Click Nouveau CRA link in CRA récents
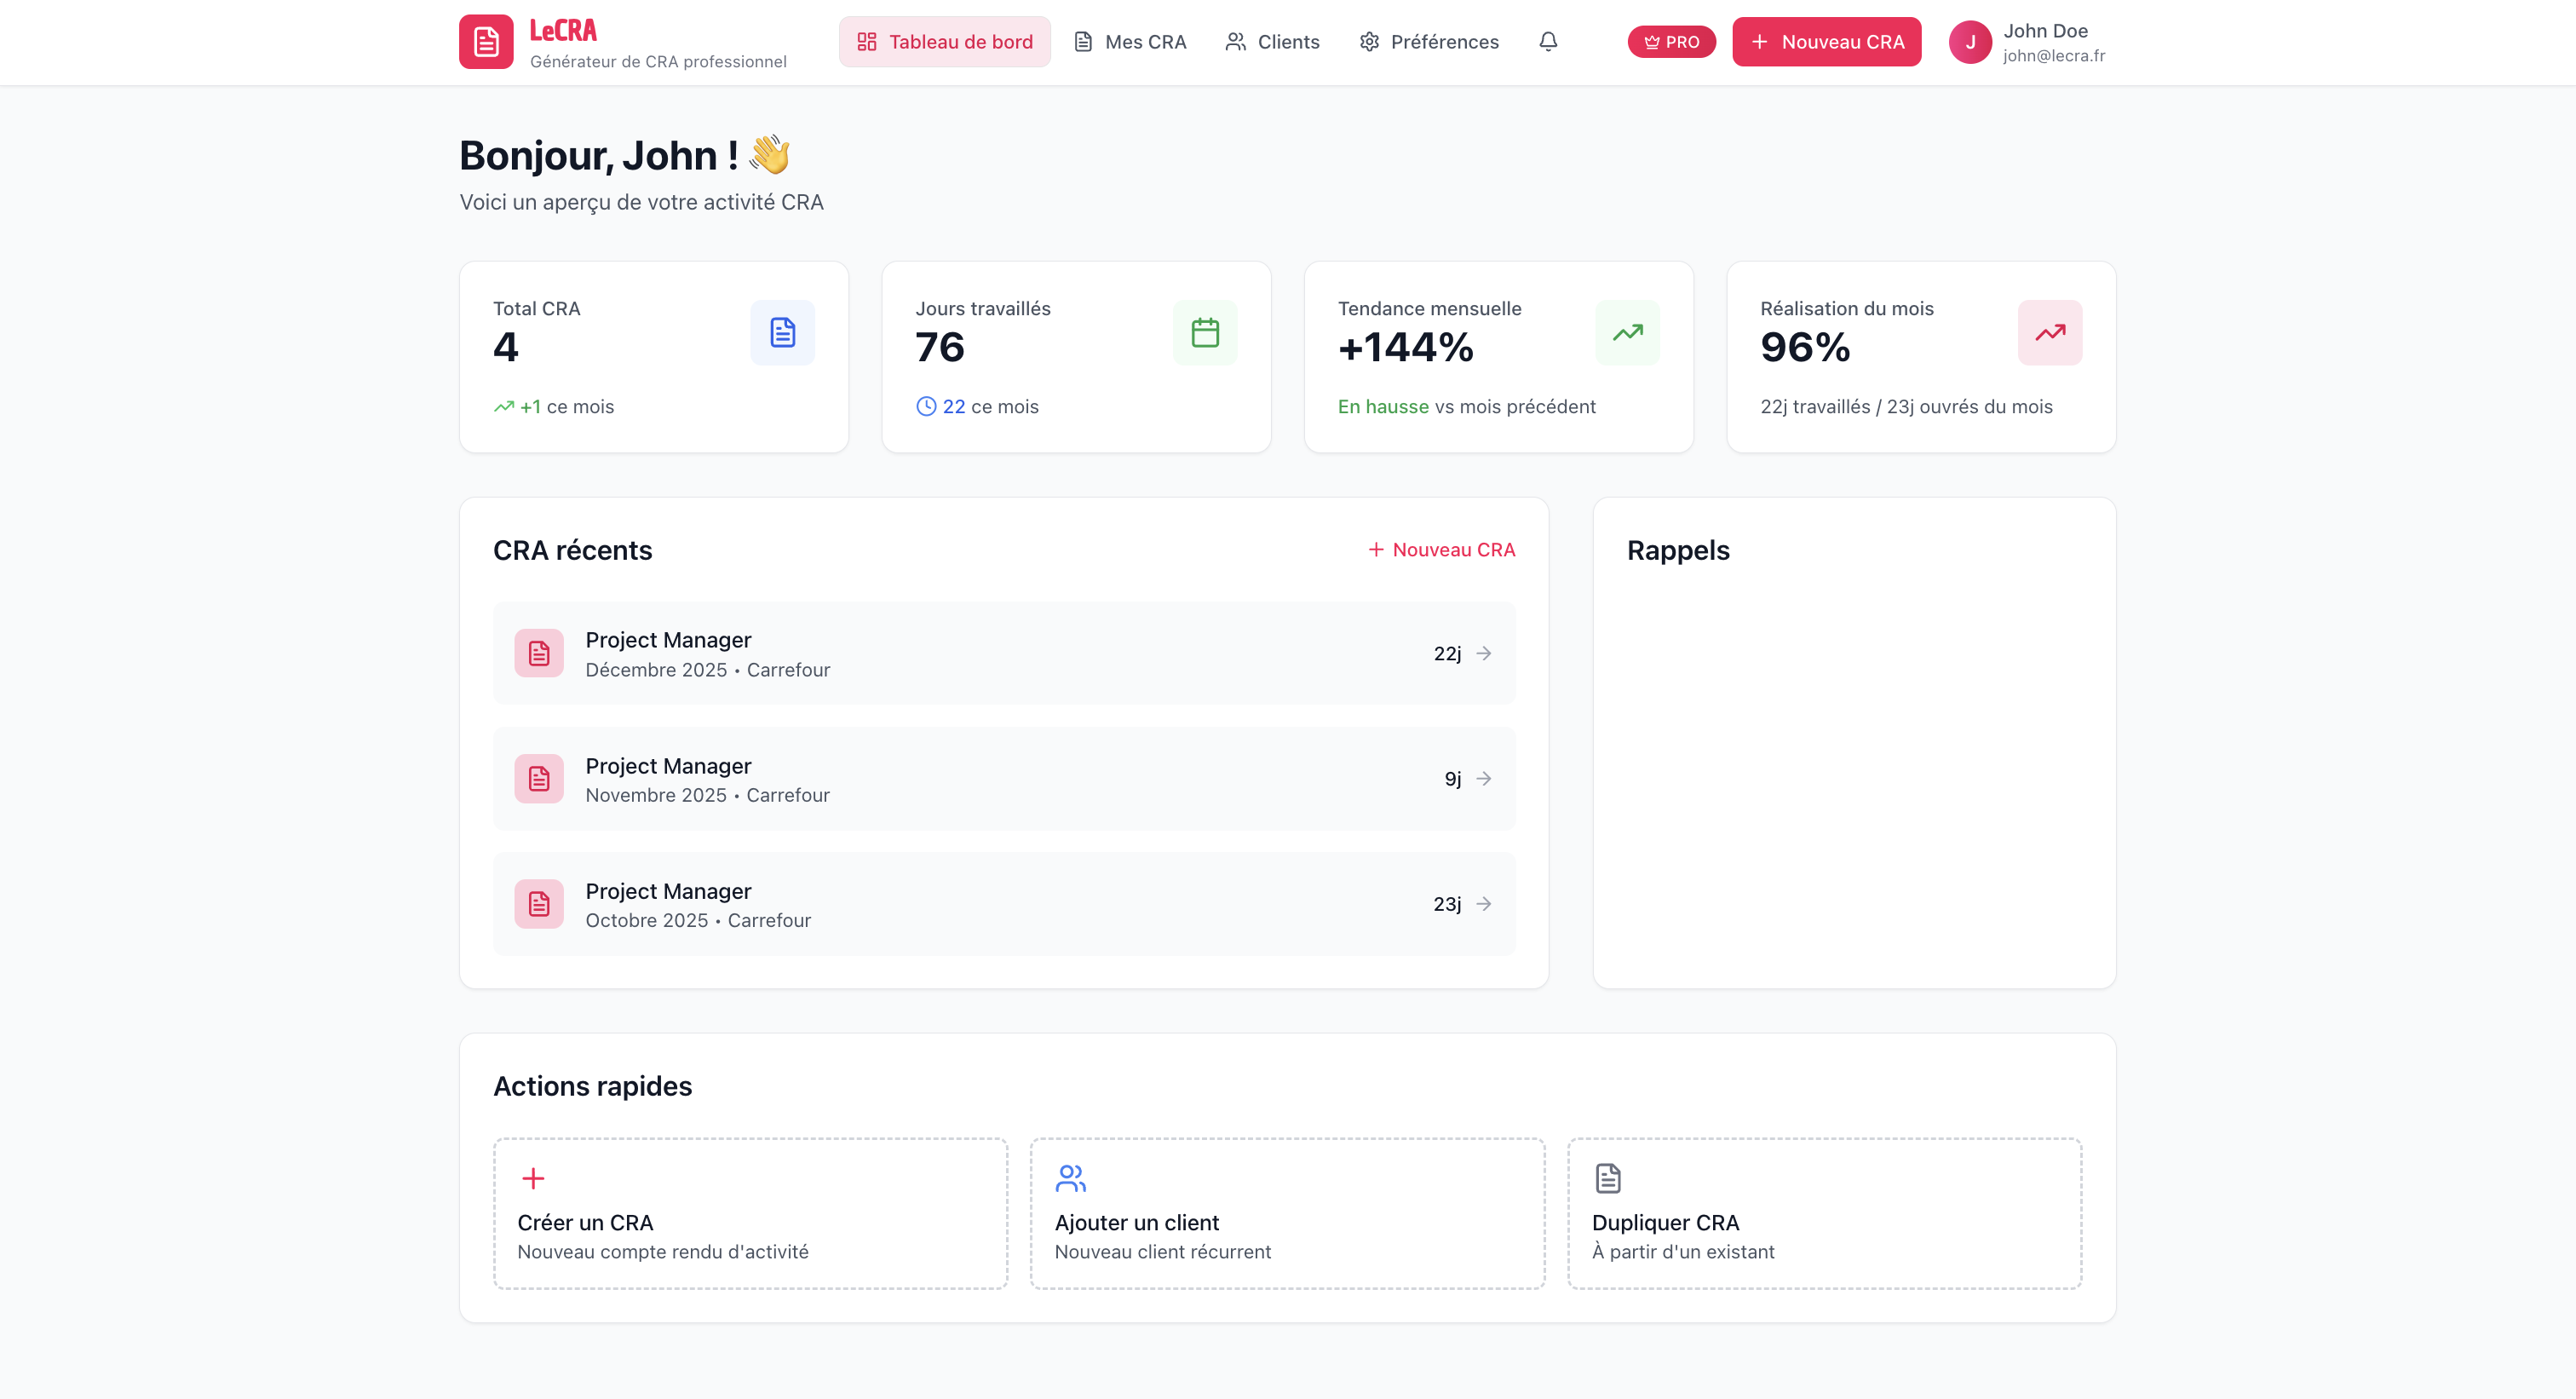 [1441, 550]
